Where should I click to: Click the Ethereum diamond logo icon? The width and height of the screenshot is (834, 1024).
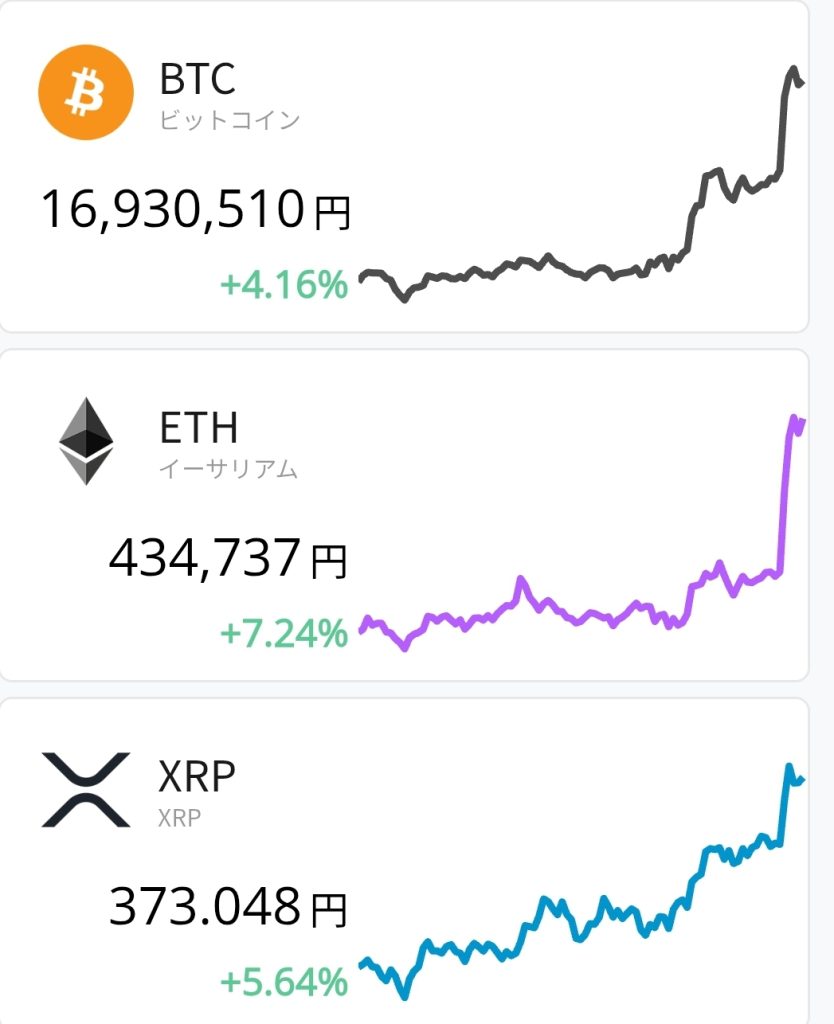click(86, 441)
